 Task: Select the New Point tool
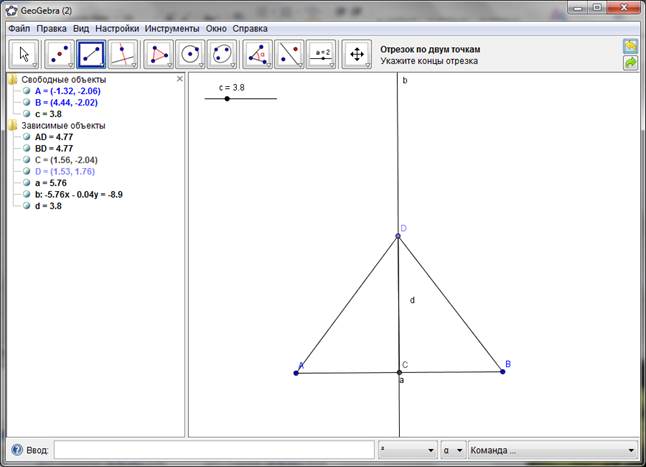pos(59,54)
